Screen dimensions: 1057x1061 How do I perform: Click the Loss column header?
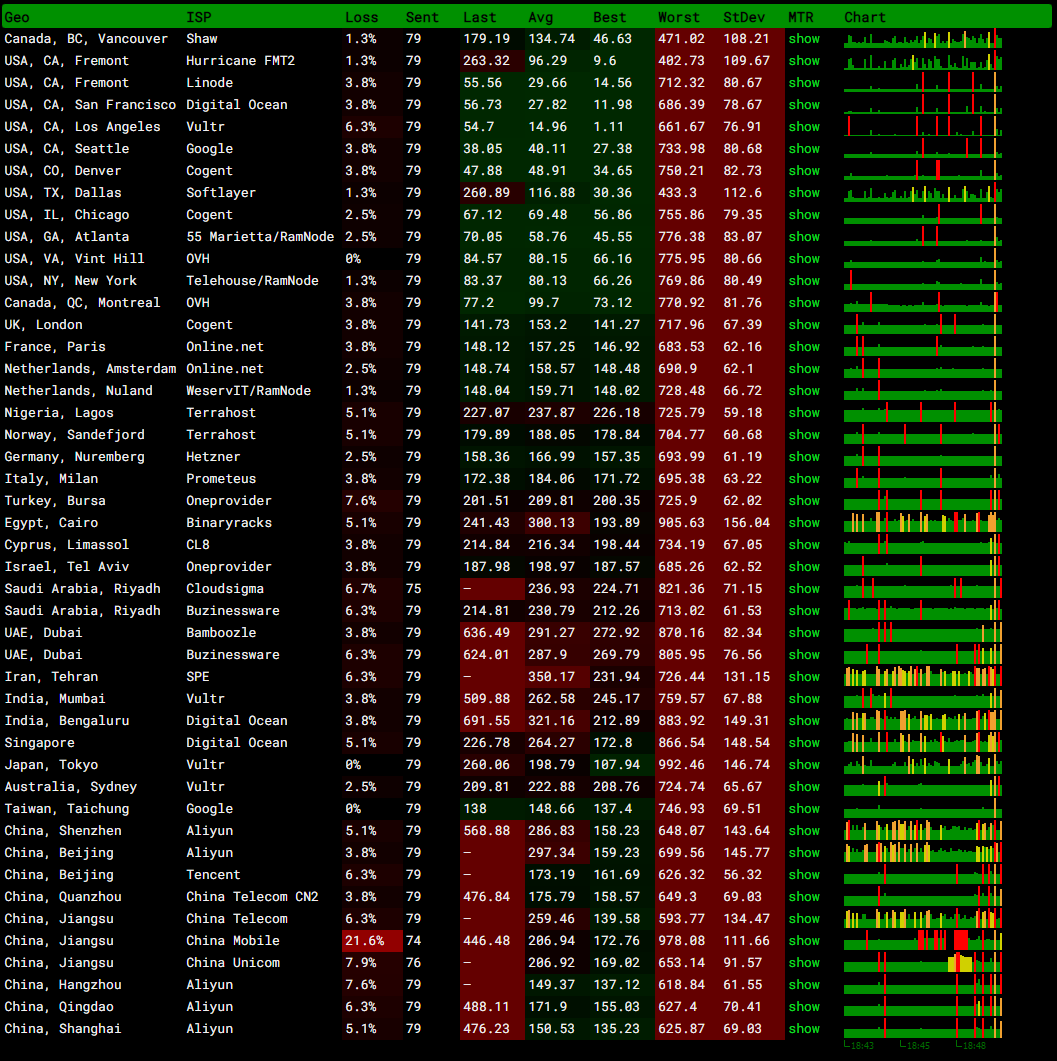point(361,17)
